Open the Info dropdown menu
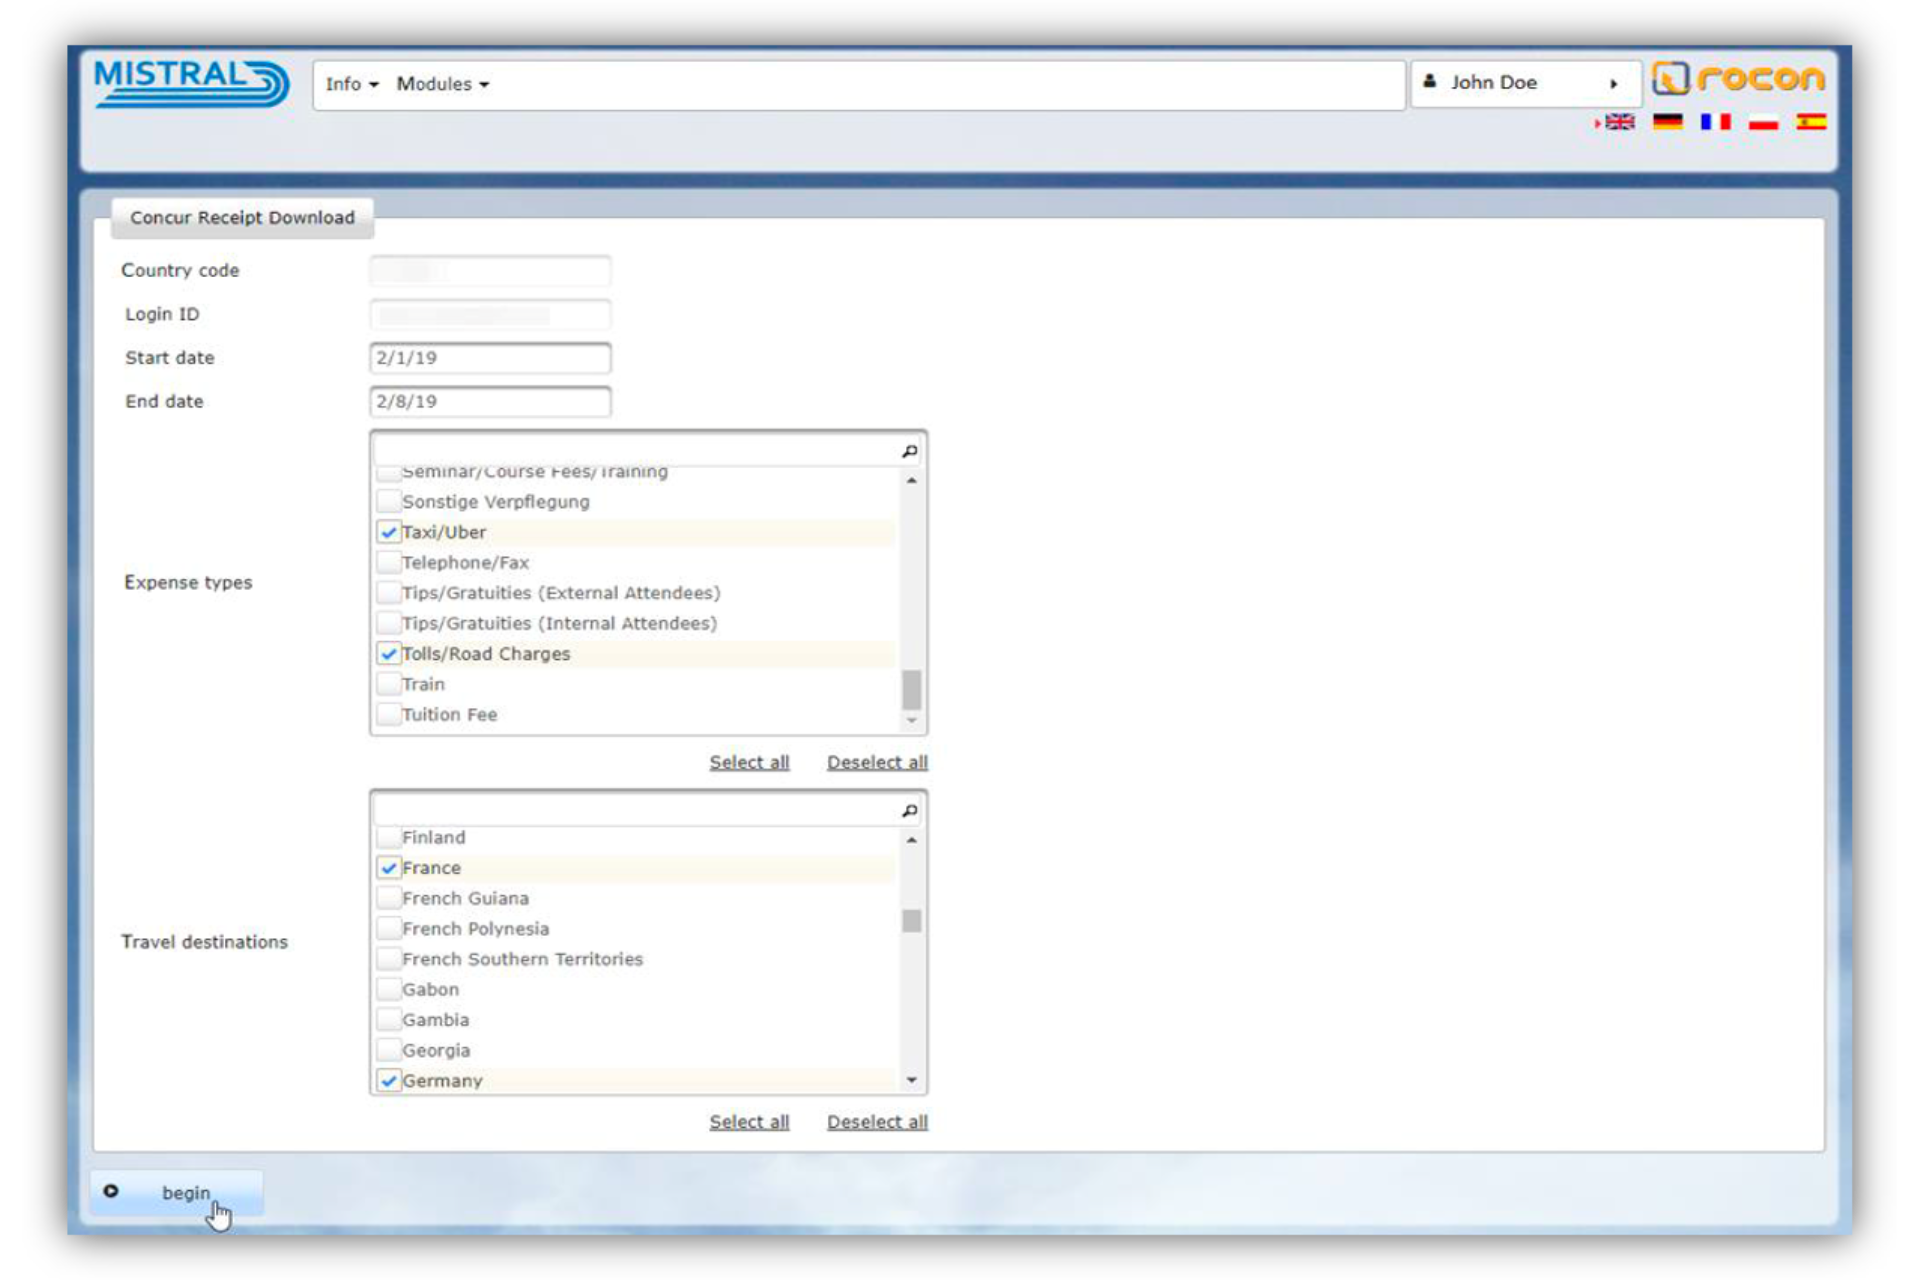Image resolution: width=1920 pixels, height=1280 pixels. 351,84
